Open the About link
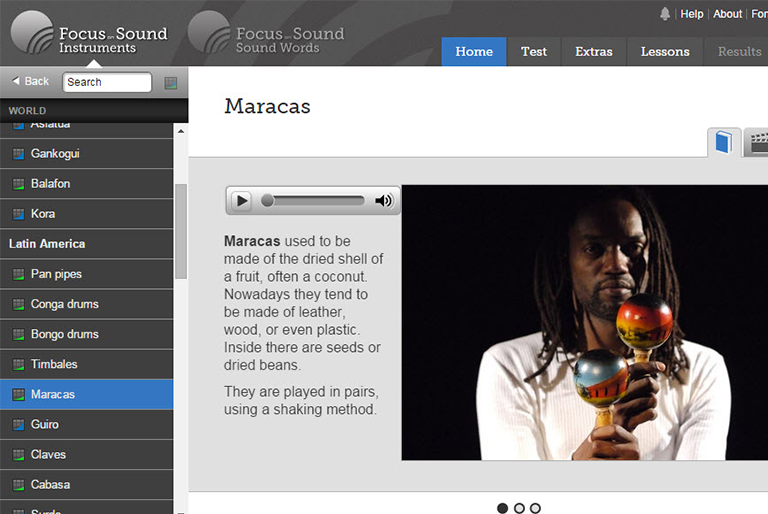 tap(727, 14)
